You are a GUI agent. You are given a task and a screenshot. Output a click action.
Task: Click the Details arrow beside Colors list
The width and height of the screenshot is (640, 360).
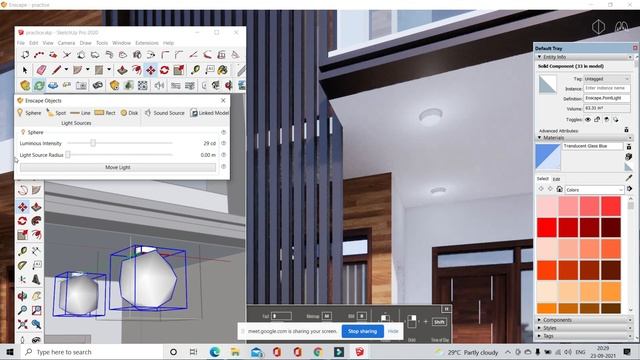tap(629, 189)
